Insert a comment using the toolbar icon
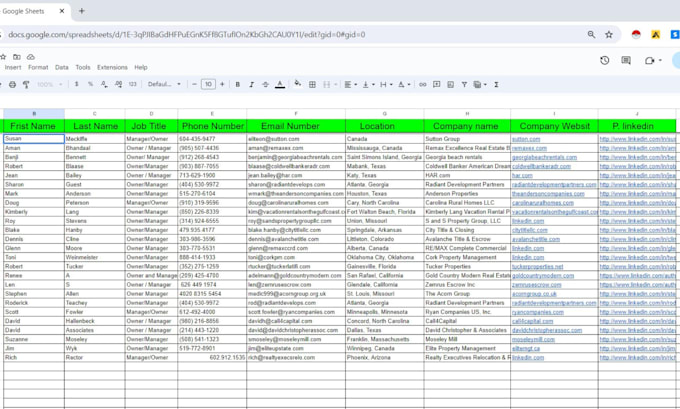680x409 pixels. coord(436,84)
